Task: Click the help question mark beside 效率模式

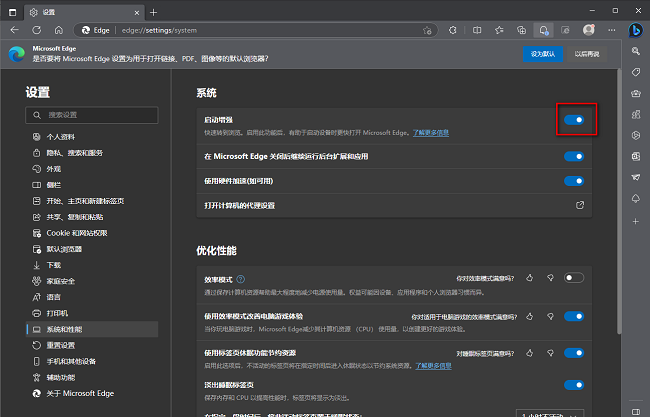Action: click(240, 279)
